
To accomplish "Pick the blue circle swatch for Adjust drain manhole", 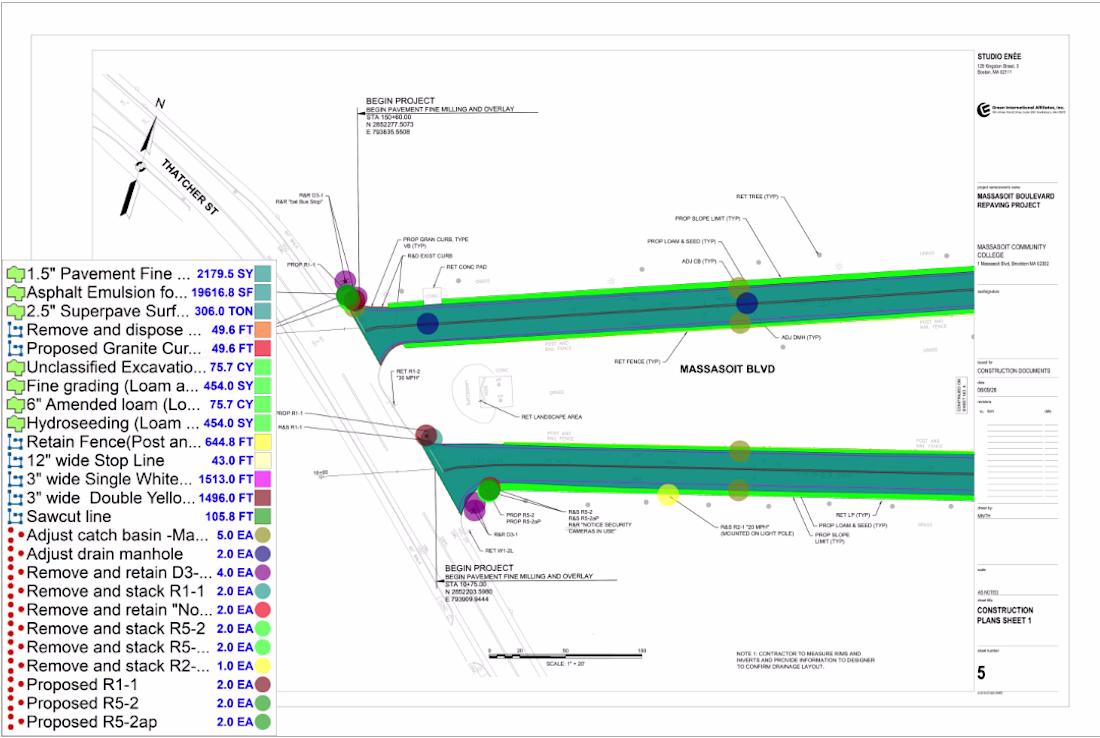I will pos(263,554).
